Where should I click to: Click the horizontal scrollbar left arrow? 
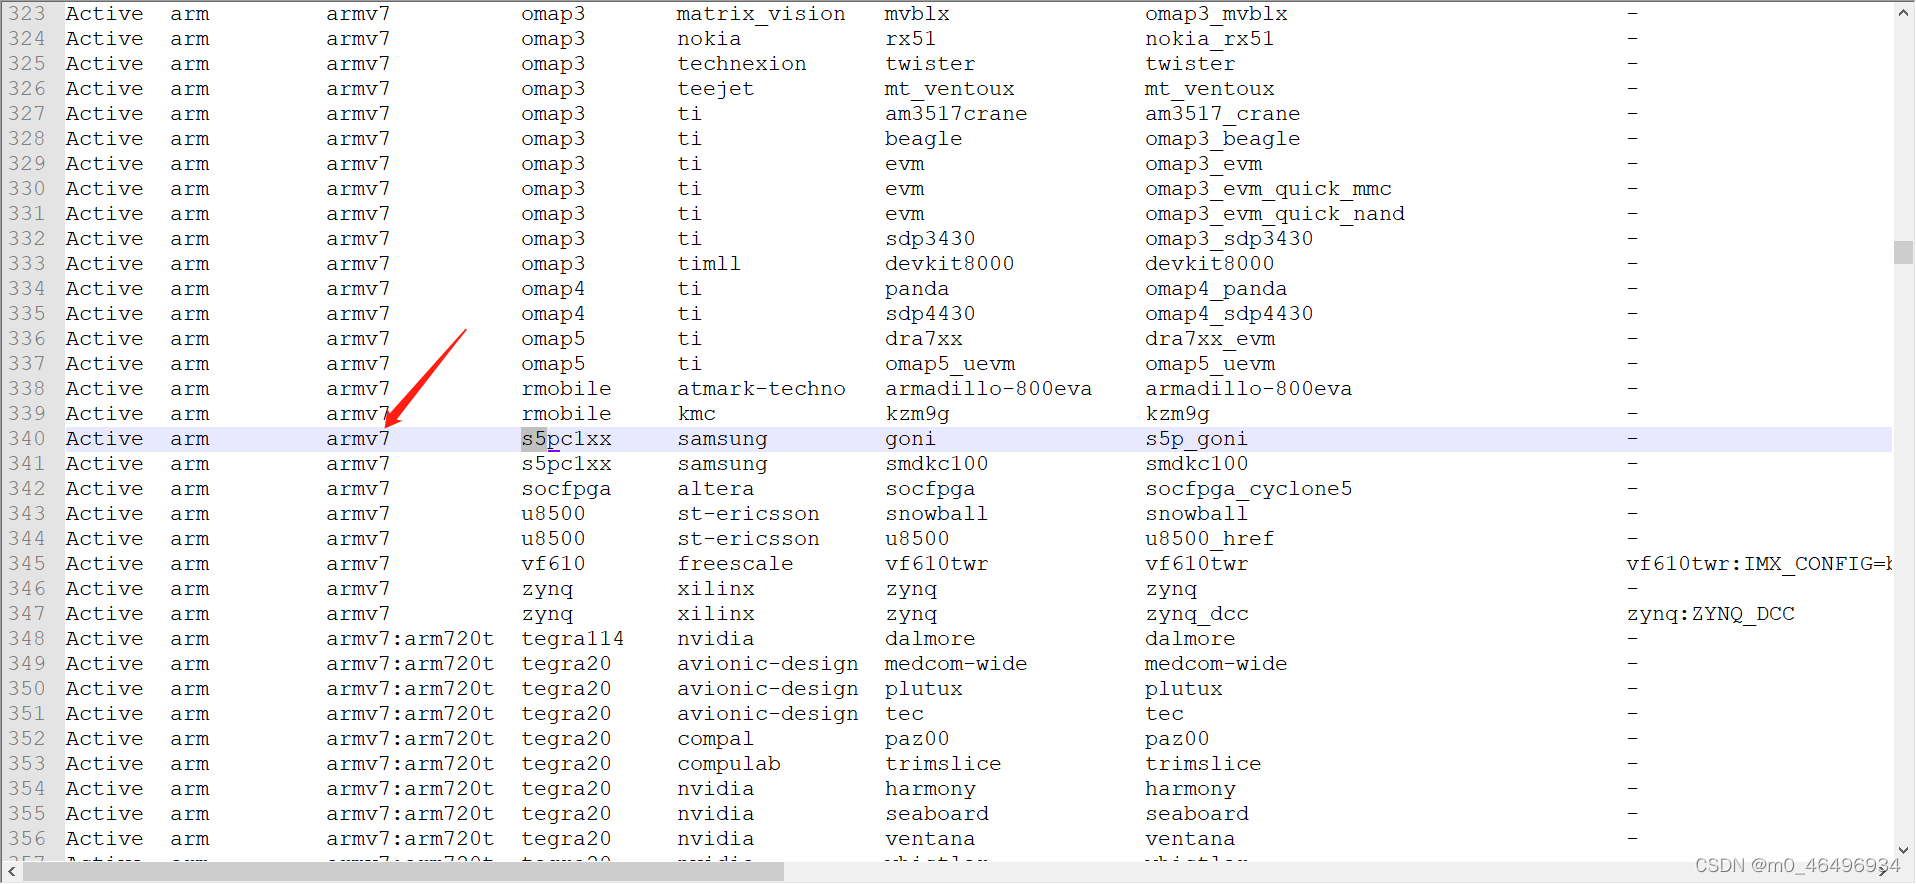click(x=12, y=872)
